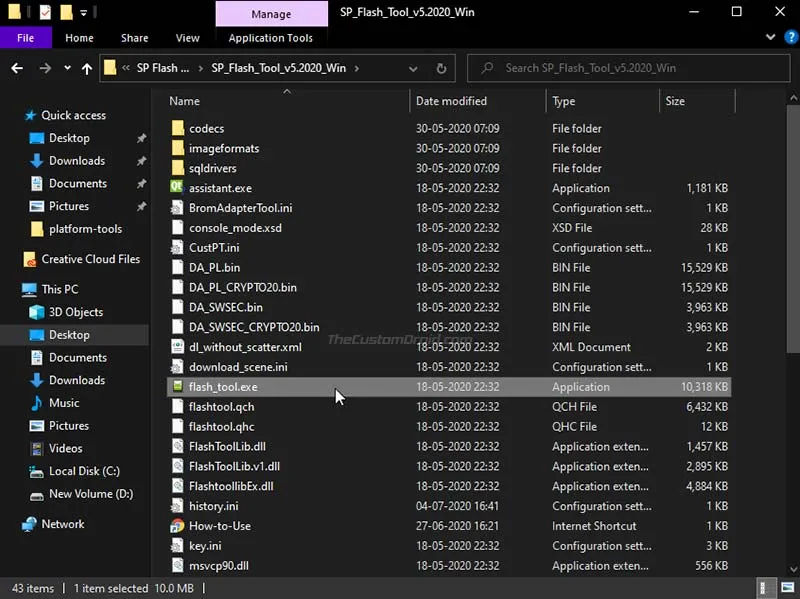
Task: Select the assistant.exe application
Action: [x=222, y=188]
